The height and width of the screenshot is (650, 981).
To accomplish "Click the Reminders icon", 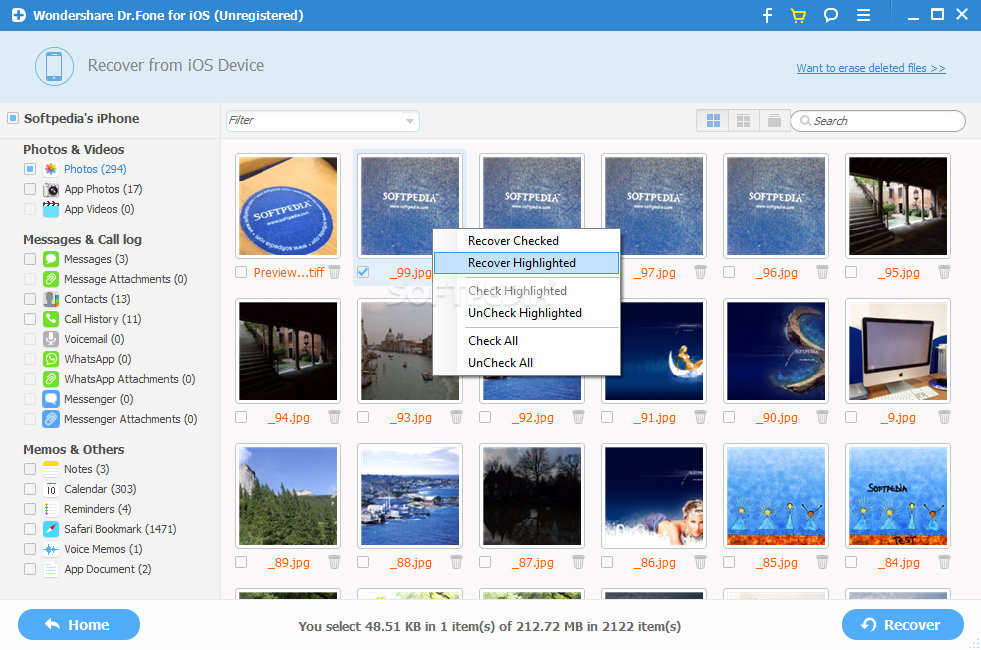I will pos(51,509).
